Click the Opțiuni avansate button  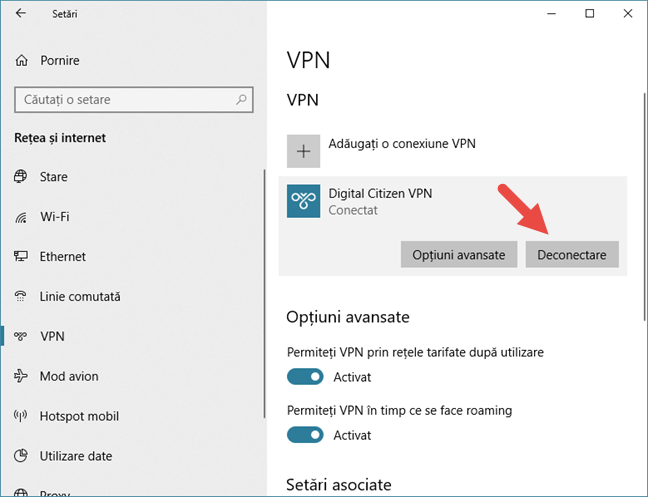tap(459, 254)
